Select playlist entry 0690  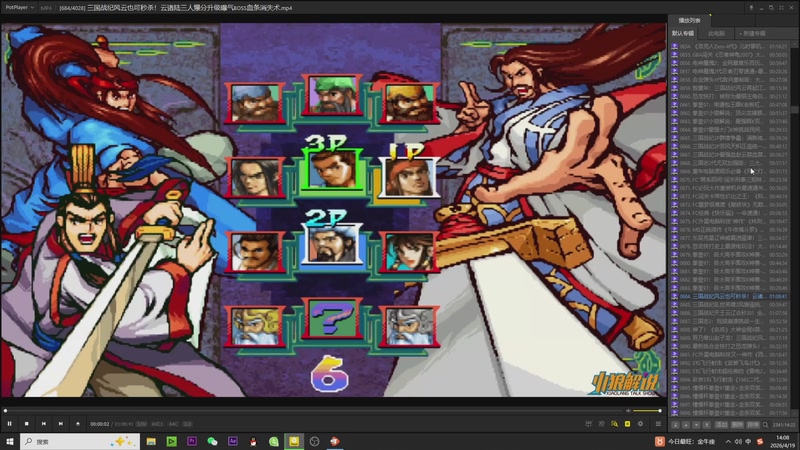(730, 346)
